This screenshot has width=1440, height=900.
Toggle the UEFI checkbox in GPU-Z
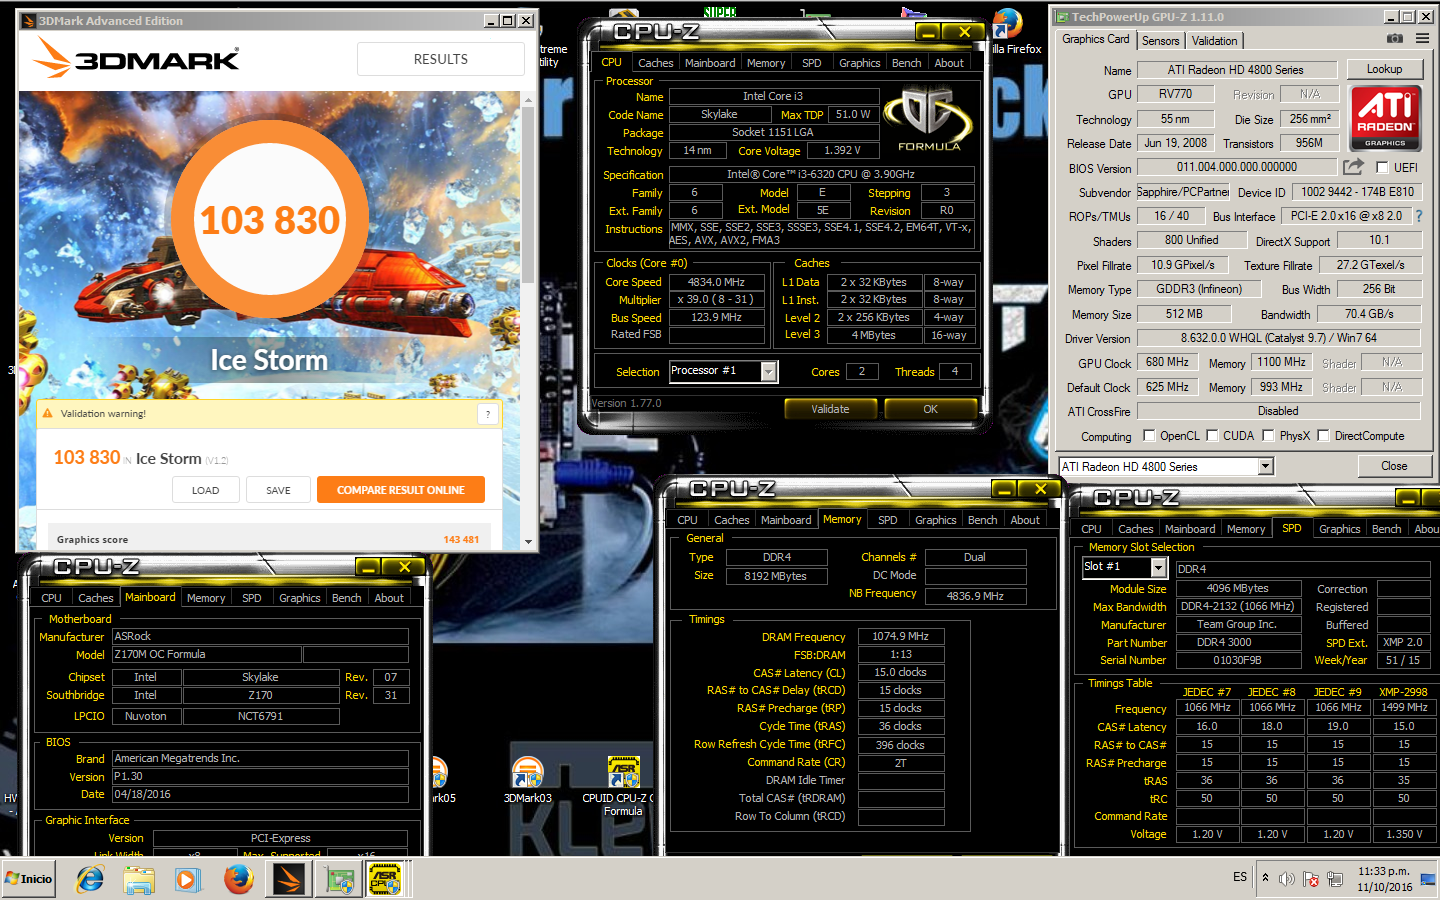point(1382,168)
